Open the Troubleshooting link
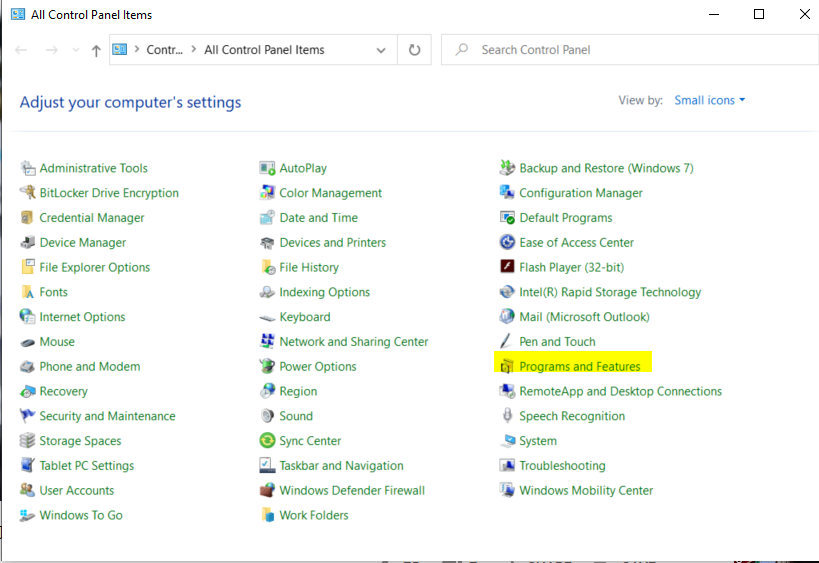Image resolution: width=819 pixels, height=563 pixels. [562, 466]
